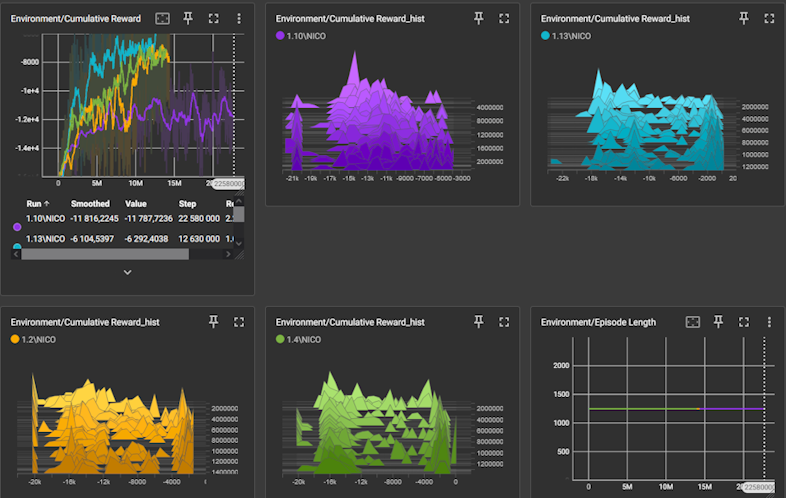Pin the 1.10\NICO histogram card

coord(478,18)
